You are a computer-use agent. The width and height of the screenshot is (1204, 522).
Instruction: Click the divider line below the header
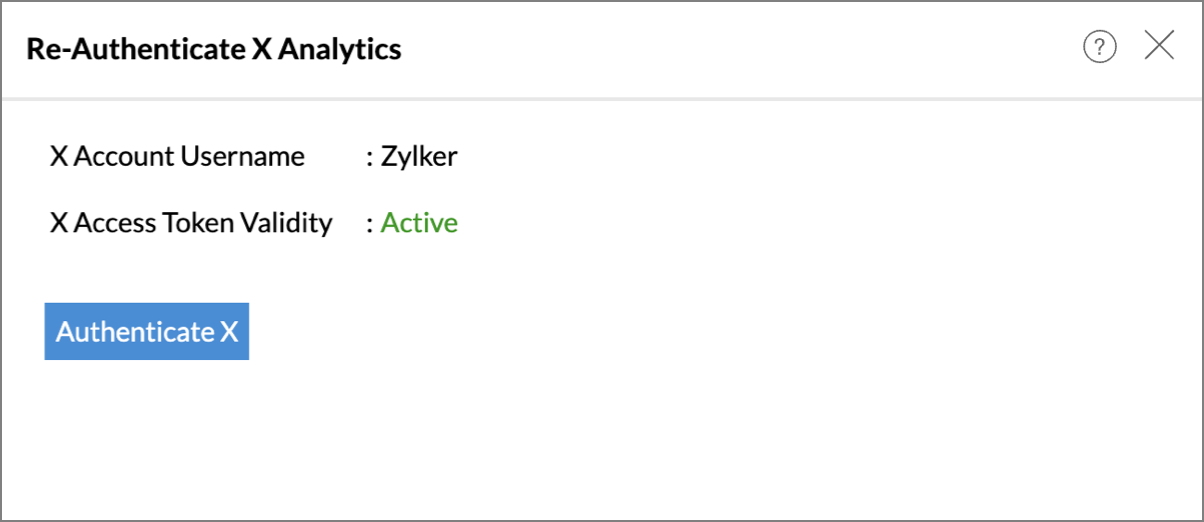pyautogui.click(x=602, y=99)
